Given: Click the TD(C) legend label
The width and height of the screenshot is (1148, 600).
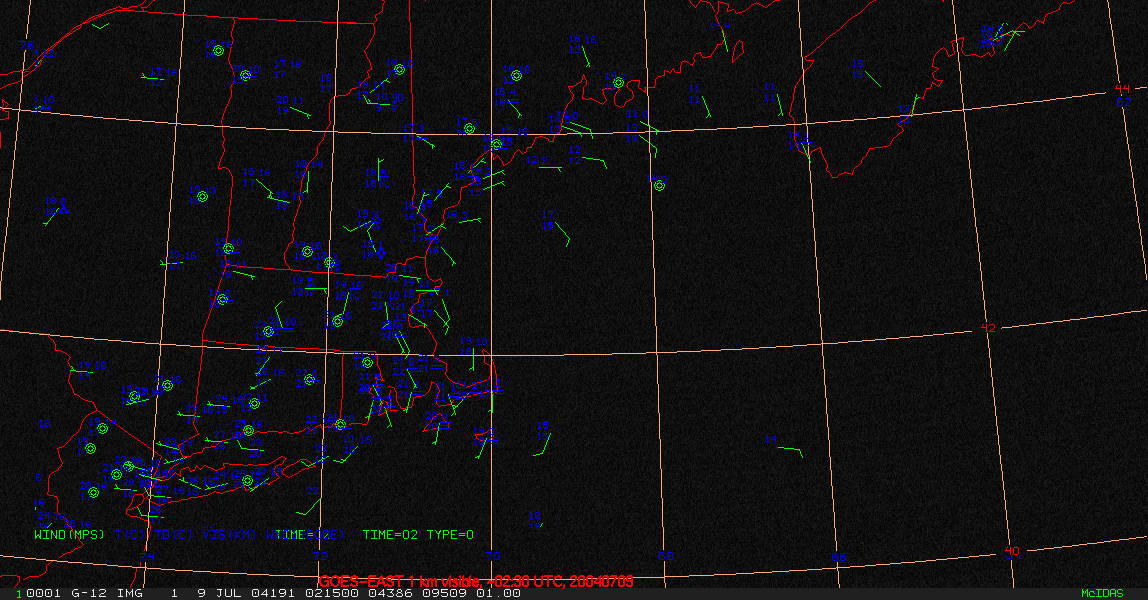Looking at the screenshot, I should tap(173, 535).
